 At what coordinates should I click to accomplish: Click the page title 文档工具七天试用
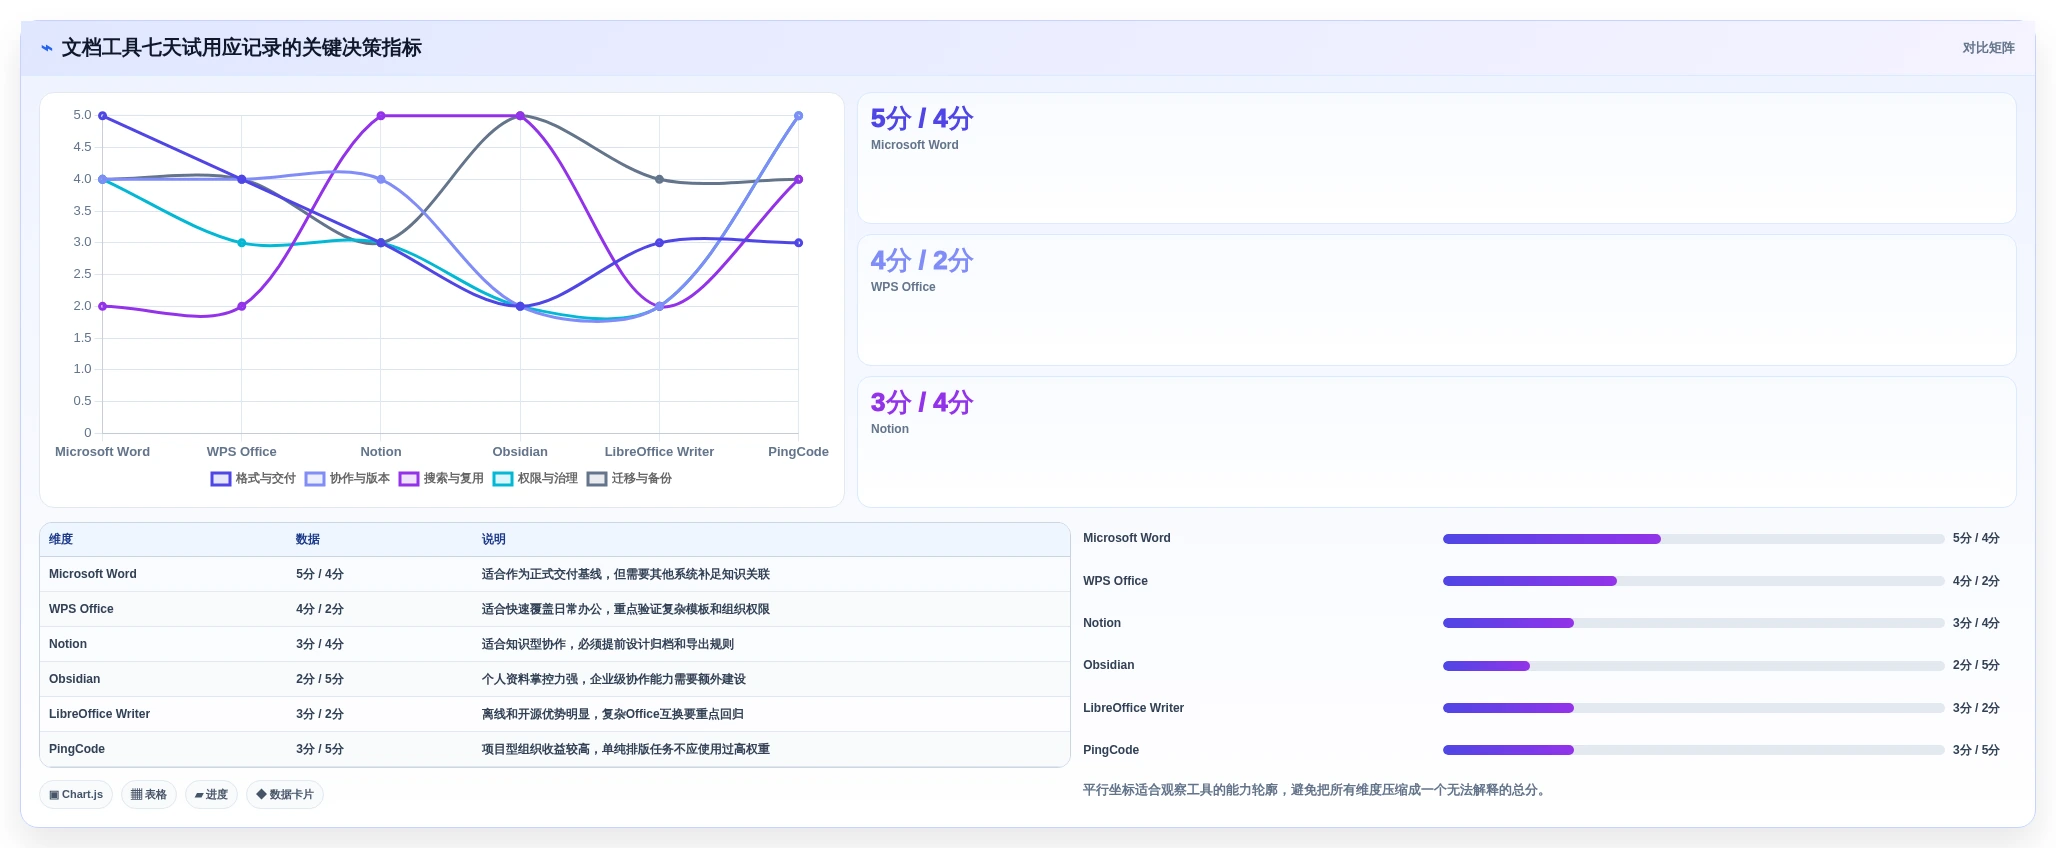coord(241,48)
